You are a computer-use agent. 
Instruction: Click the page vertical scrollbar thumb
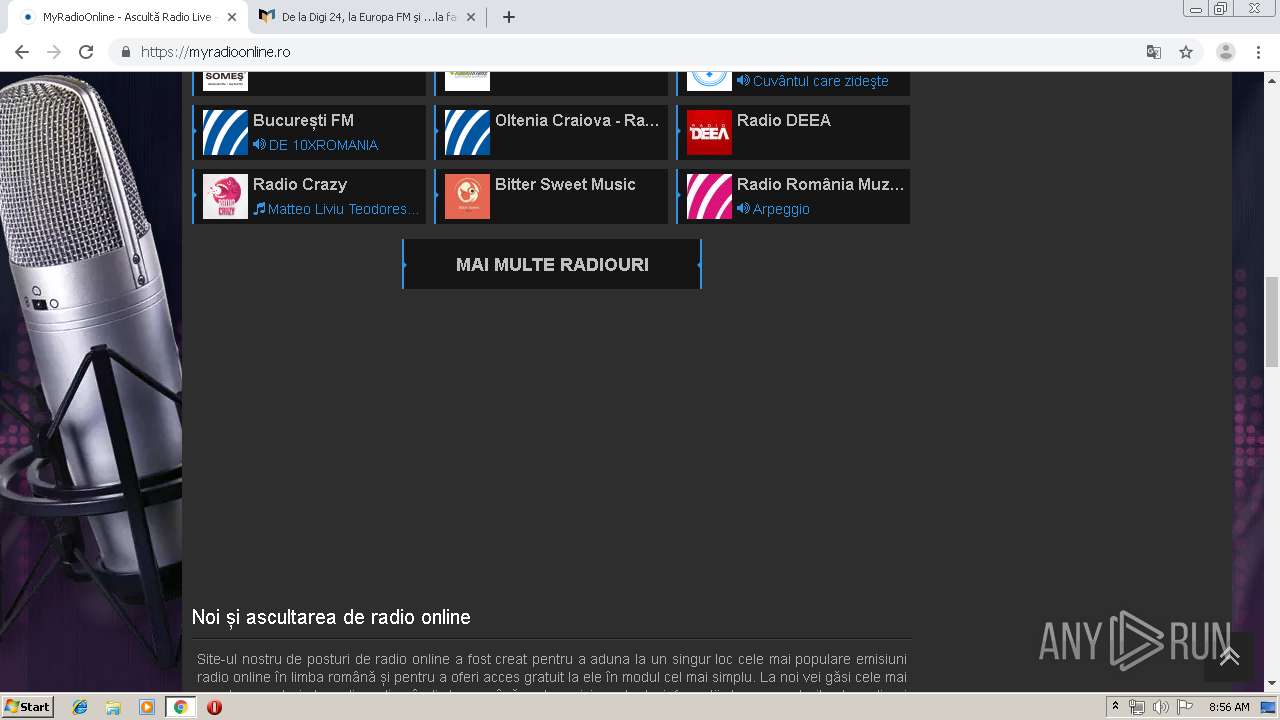[x=1272, y=322]
